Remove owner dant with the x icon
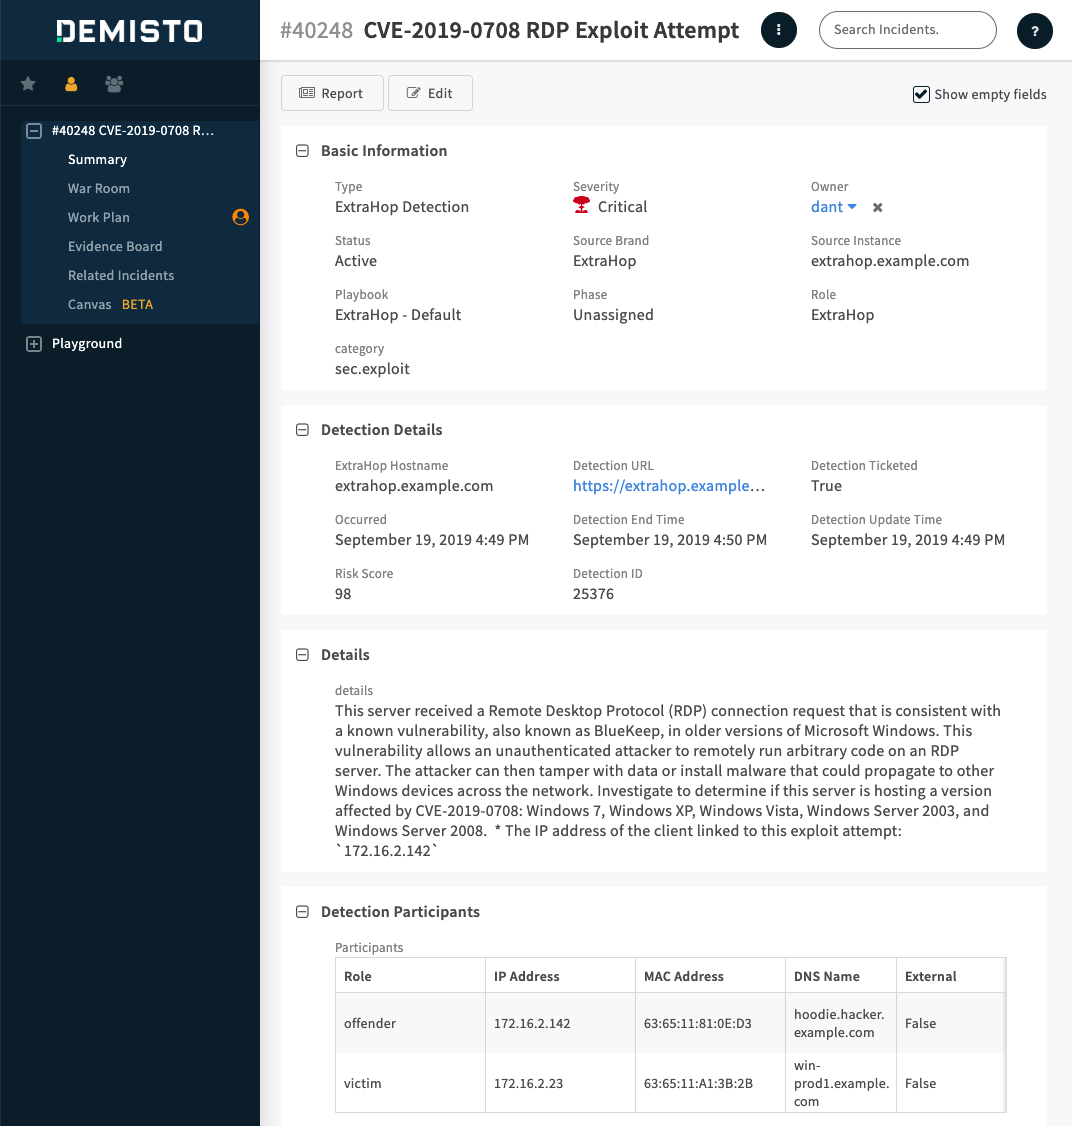The width and height of the screenshot is (1072, 1126). click(877, 208)
